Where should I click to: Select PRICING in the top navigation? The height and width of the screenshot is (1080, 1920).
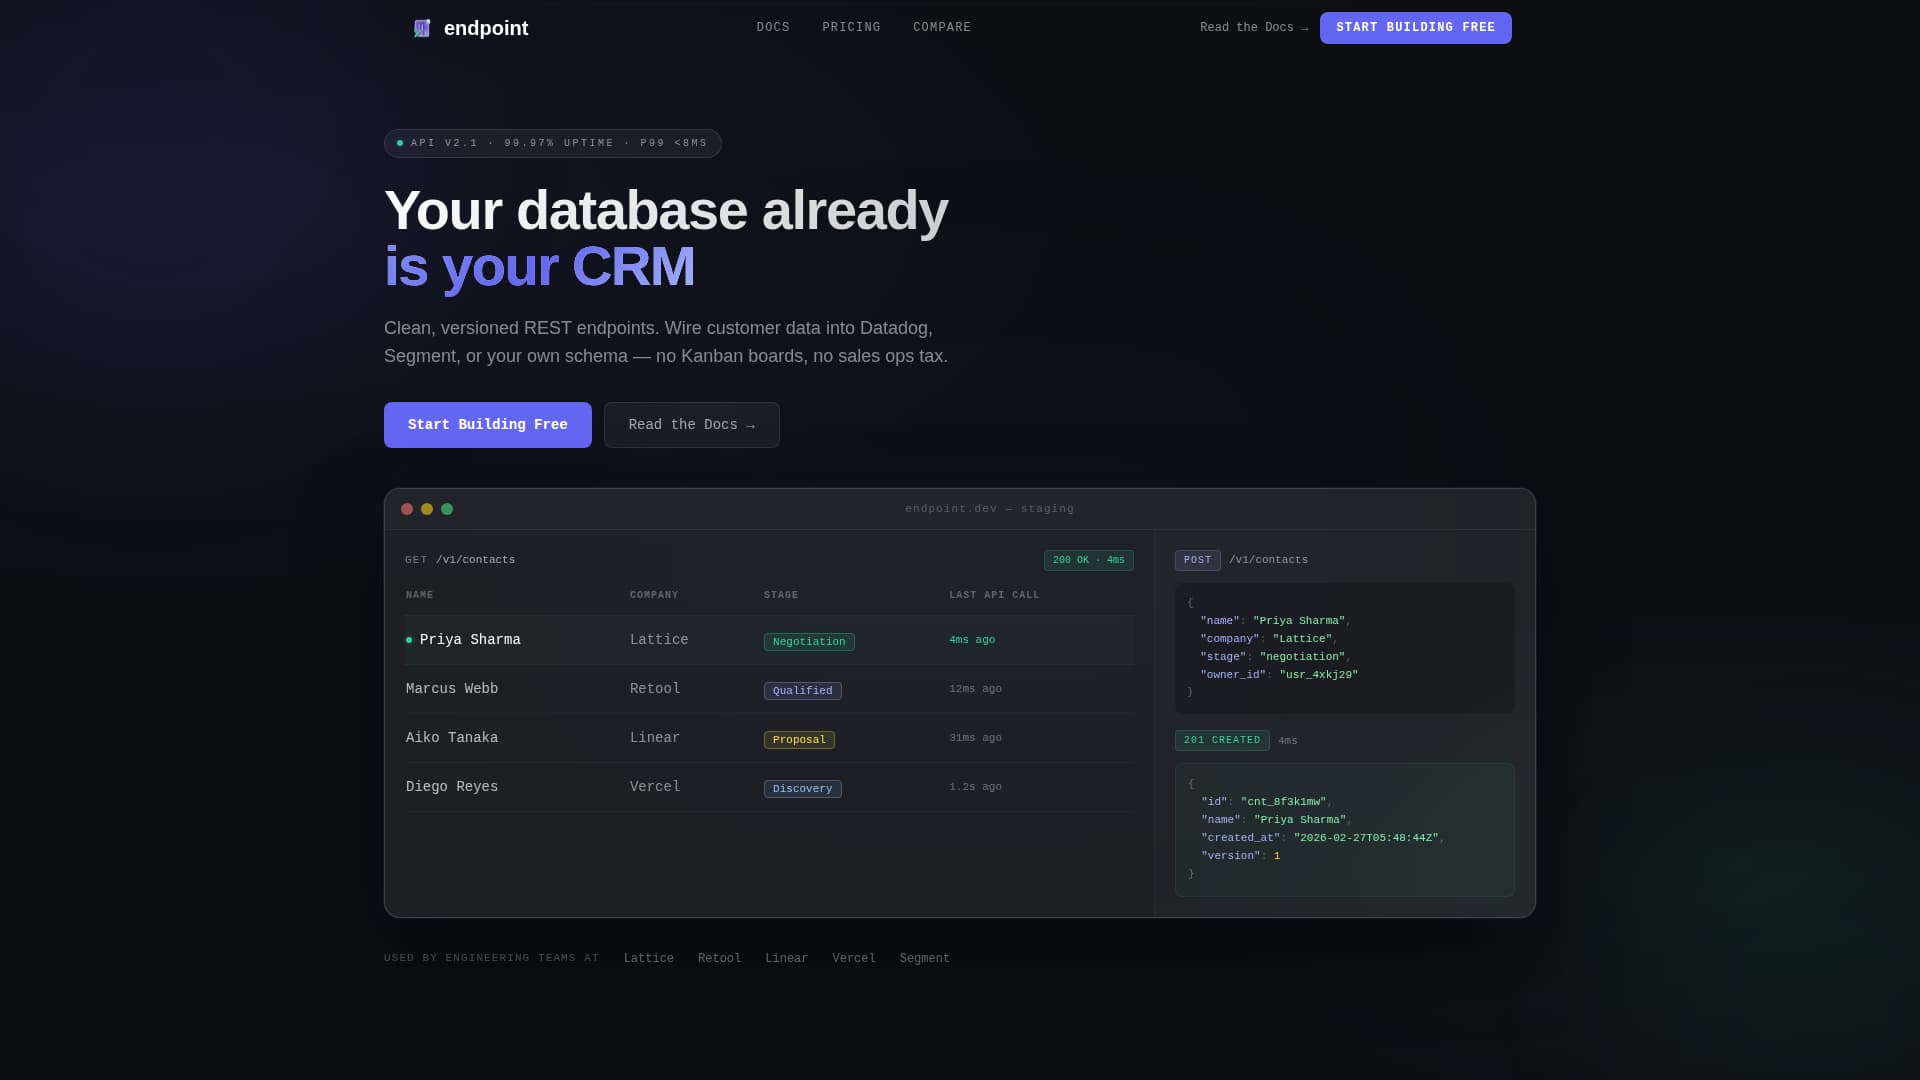[x=851, y=27]
